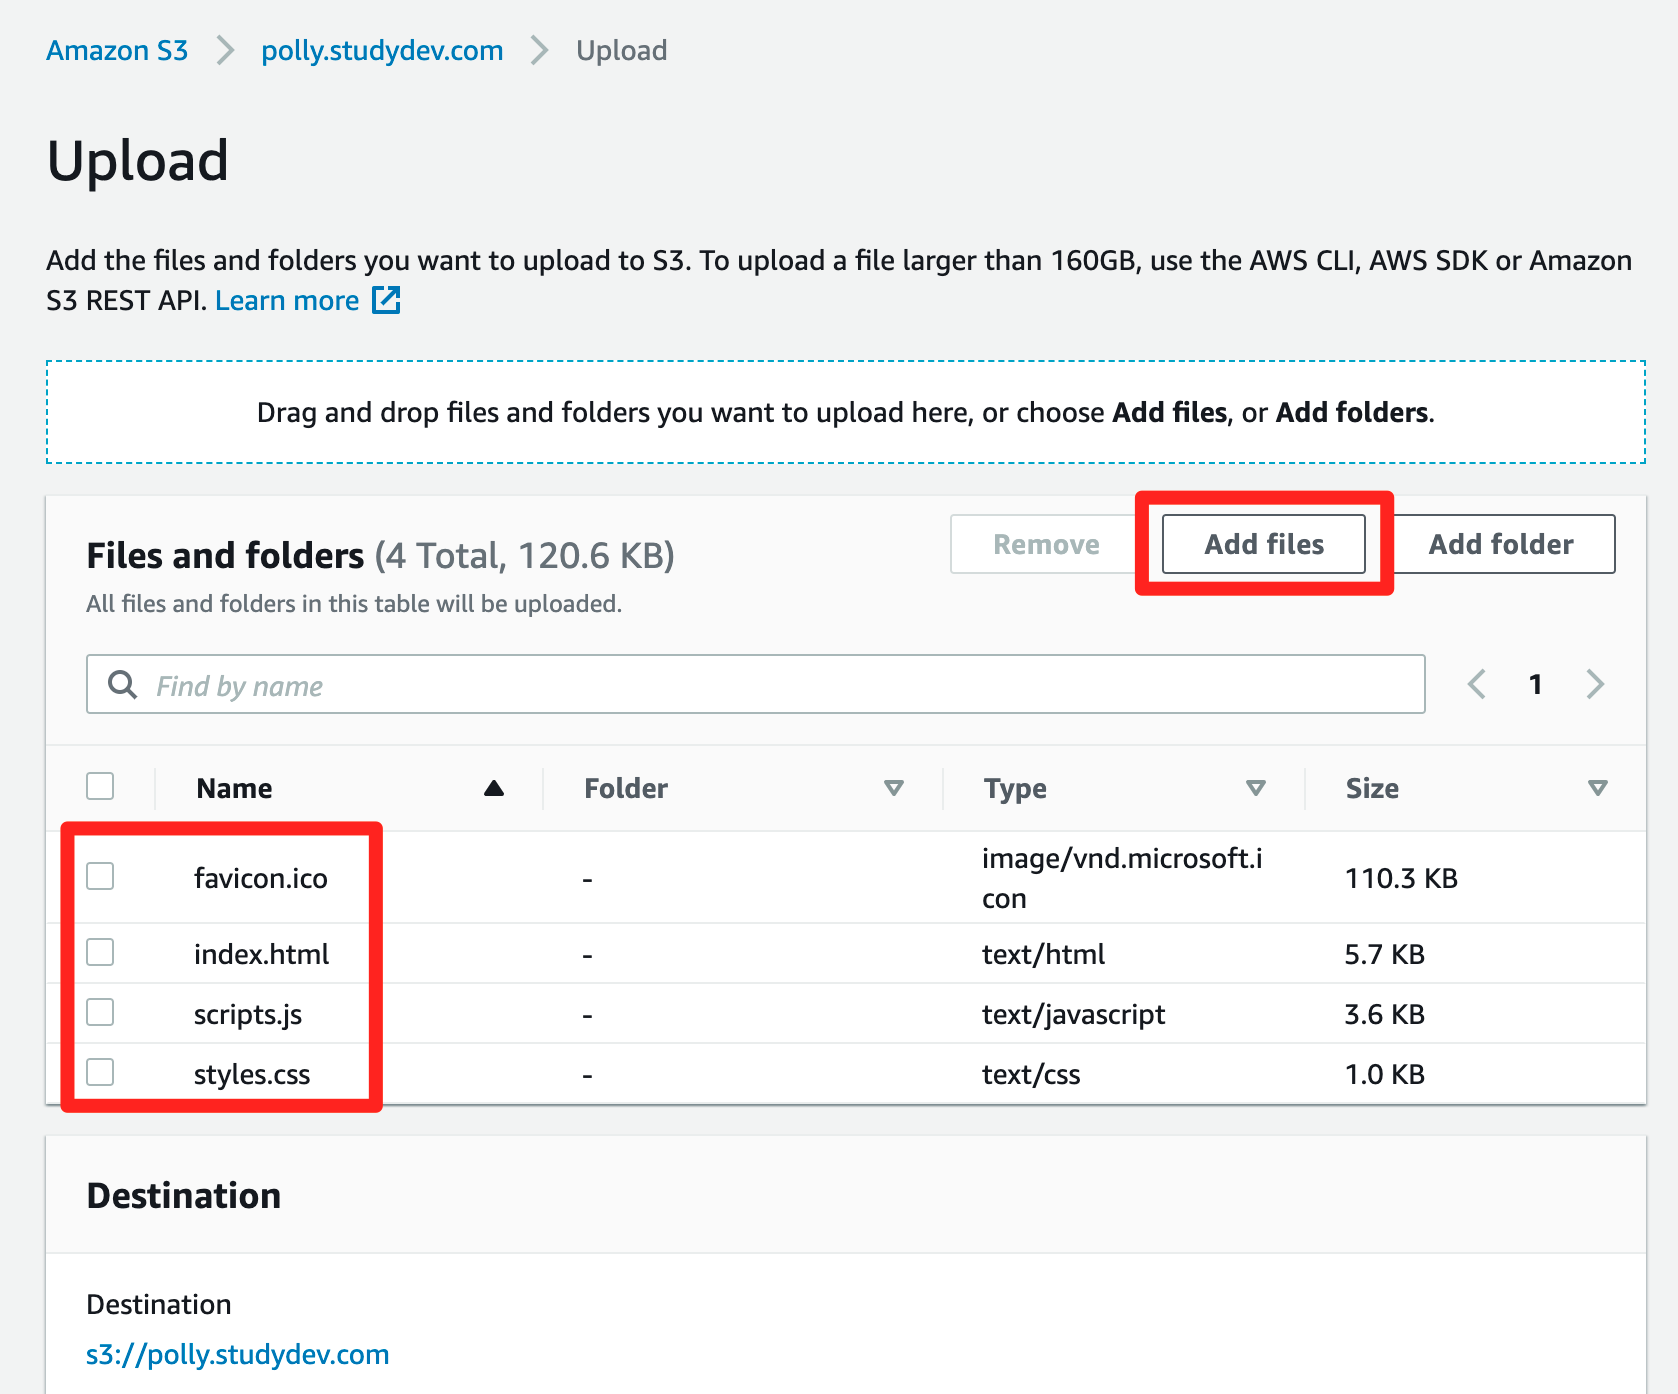The width and height of the screenshot is (1678, 1394).
Task: Sort by the Folder column arrow
Action: click(894, 788)
